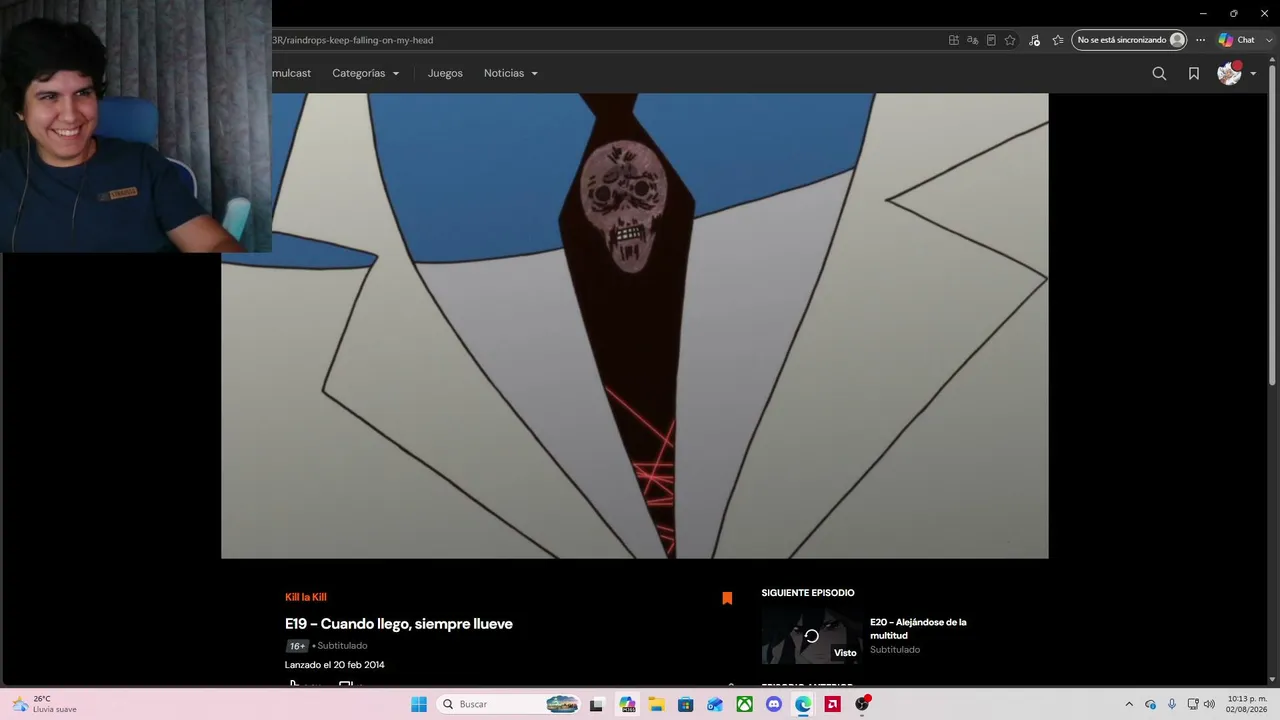Open the Juegos menu item
Image resolution: width=1280 pixels, height=720 pixels.
tap(445, 73)
